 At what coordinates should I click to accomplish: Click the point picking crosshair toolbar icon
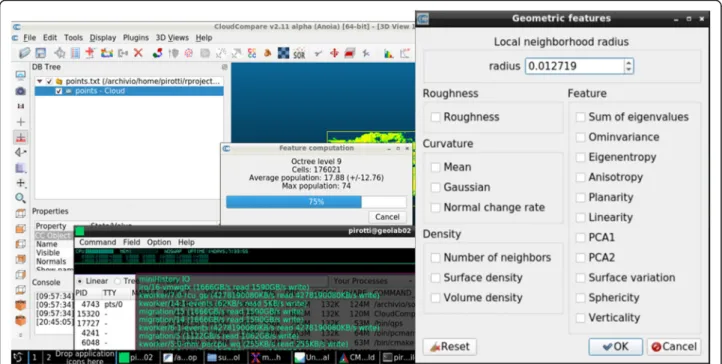click(59, 53)
